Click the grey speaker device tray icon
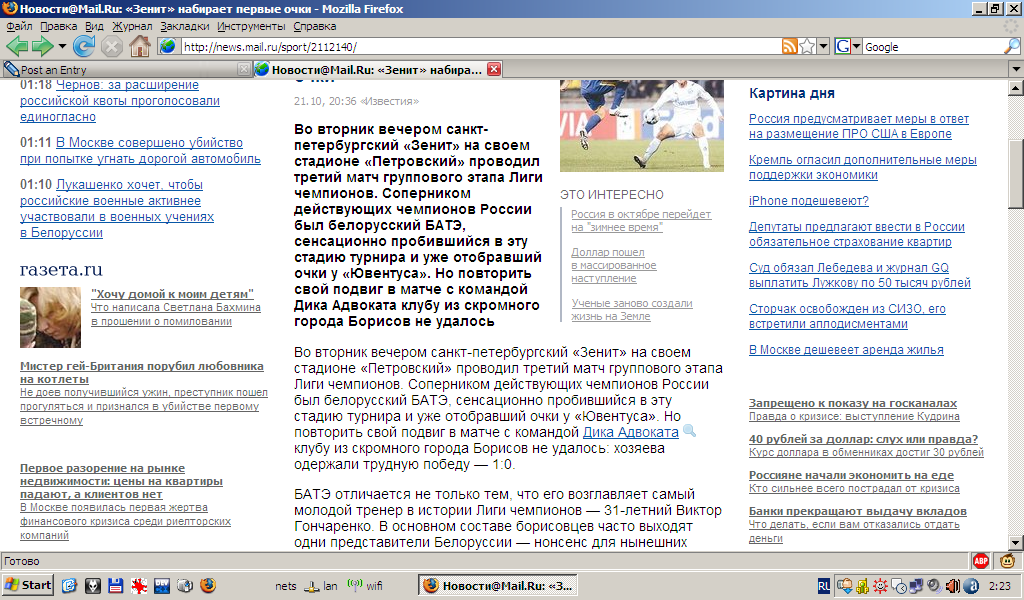Screen dimensions: 1024x600 coord(934,586)
